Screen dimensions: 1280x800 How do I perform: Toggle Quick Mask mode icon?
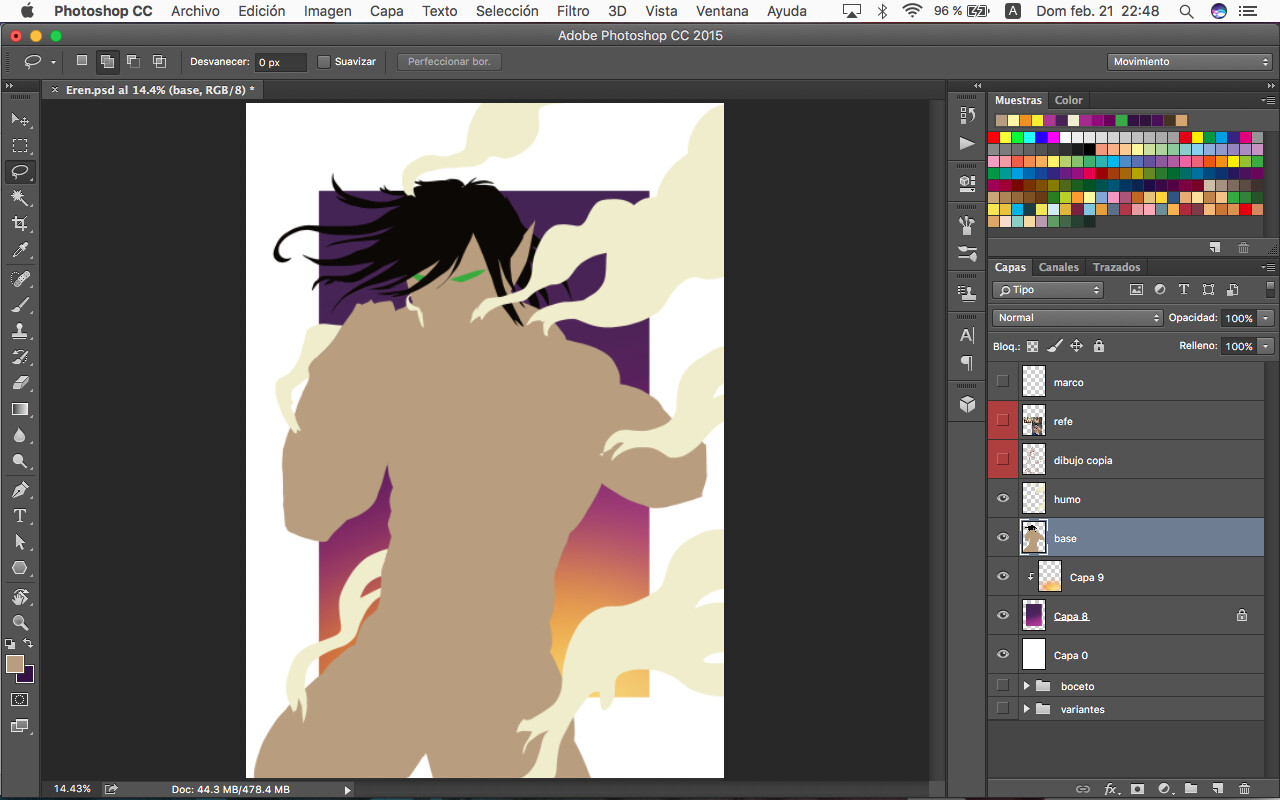coord(20,699)
